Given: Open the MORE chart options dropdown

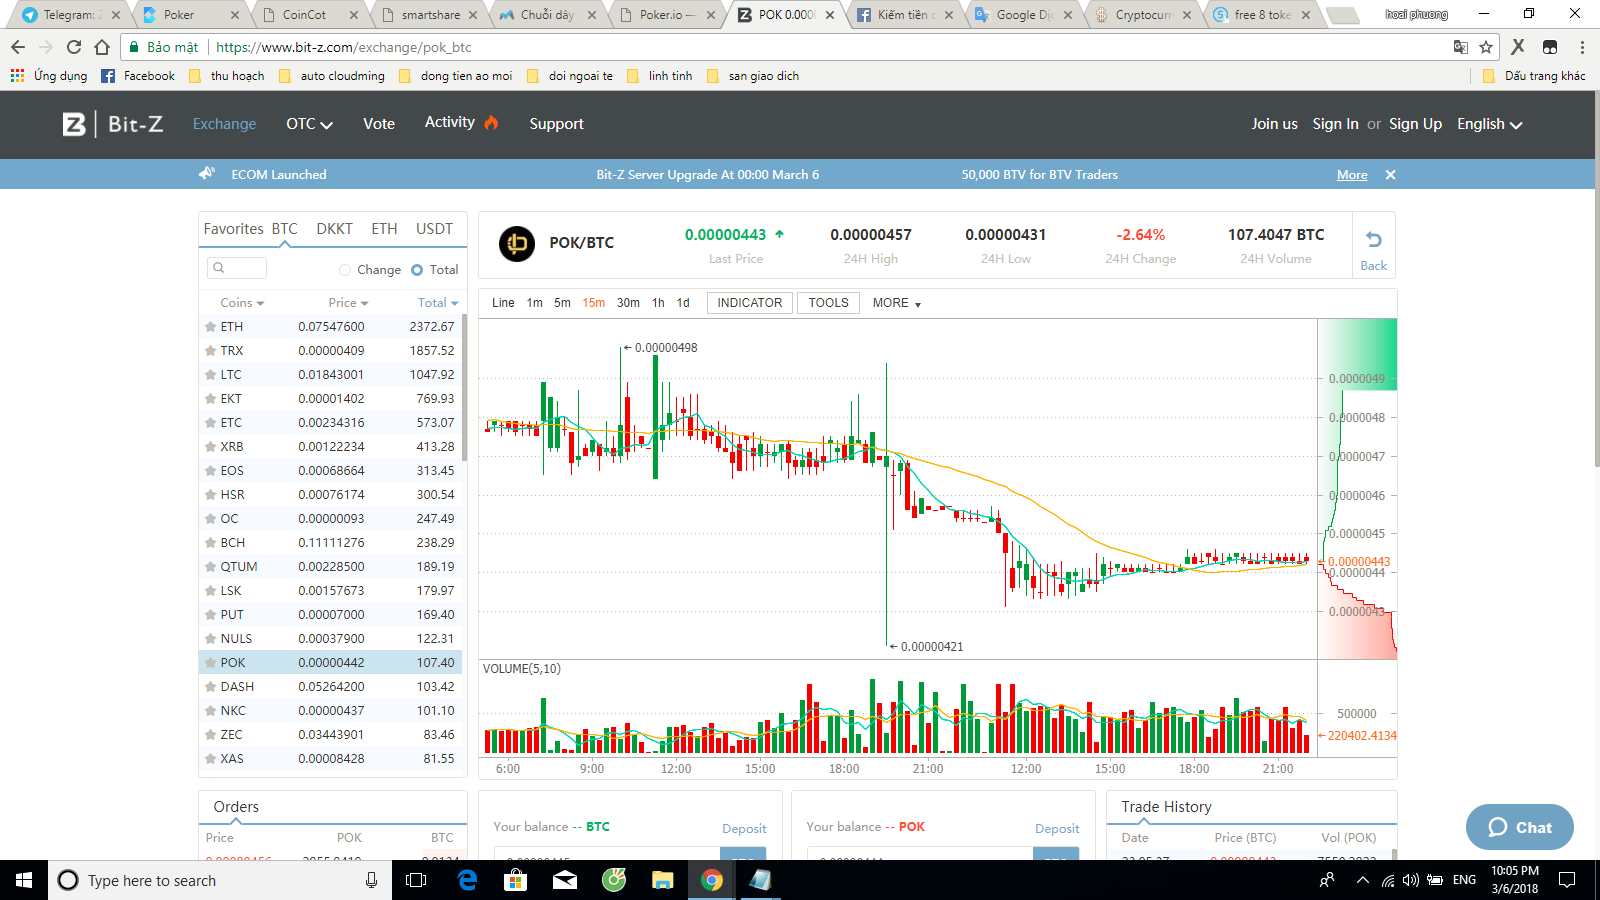Looking at the screenshot, I should click(x=897, y=303).
